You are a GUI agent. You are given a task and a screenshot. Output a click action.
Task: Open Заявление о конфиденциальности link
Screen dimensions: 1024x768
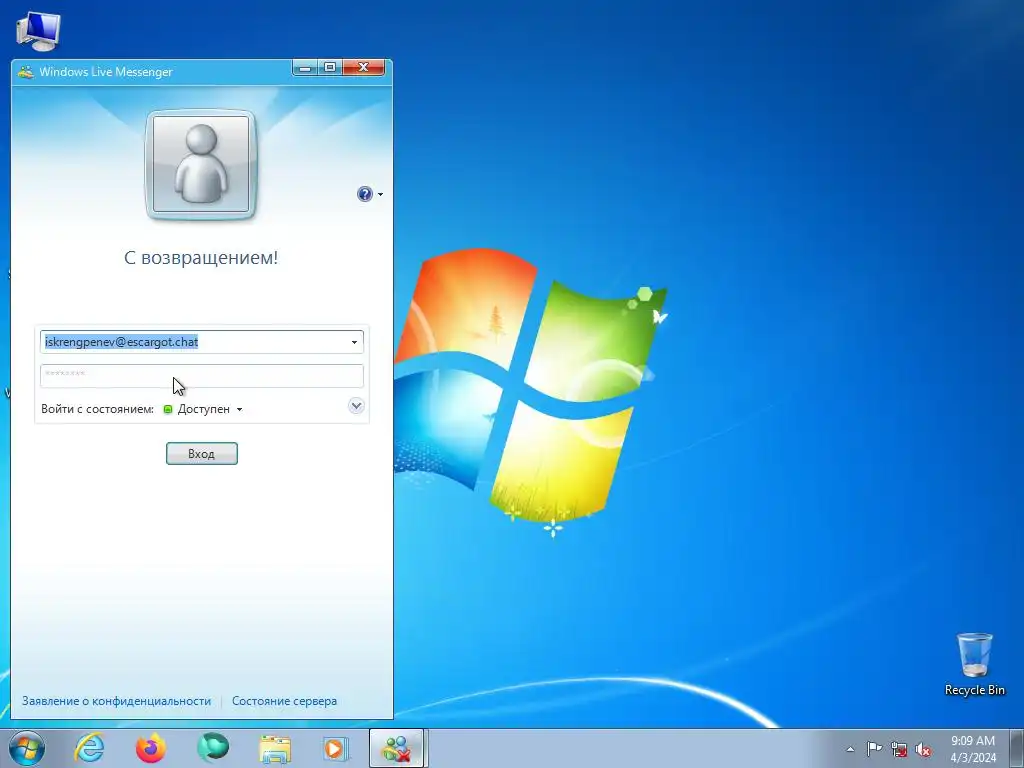[x=116, y=701]
